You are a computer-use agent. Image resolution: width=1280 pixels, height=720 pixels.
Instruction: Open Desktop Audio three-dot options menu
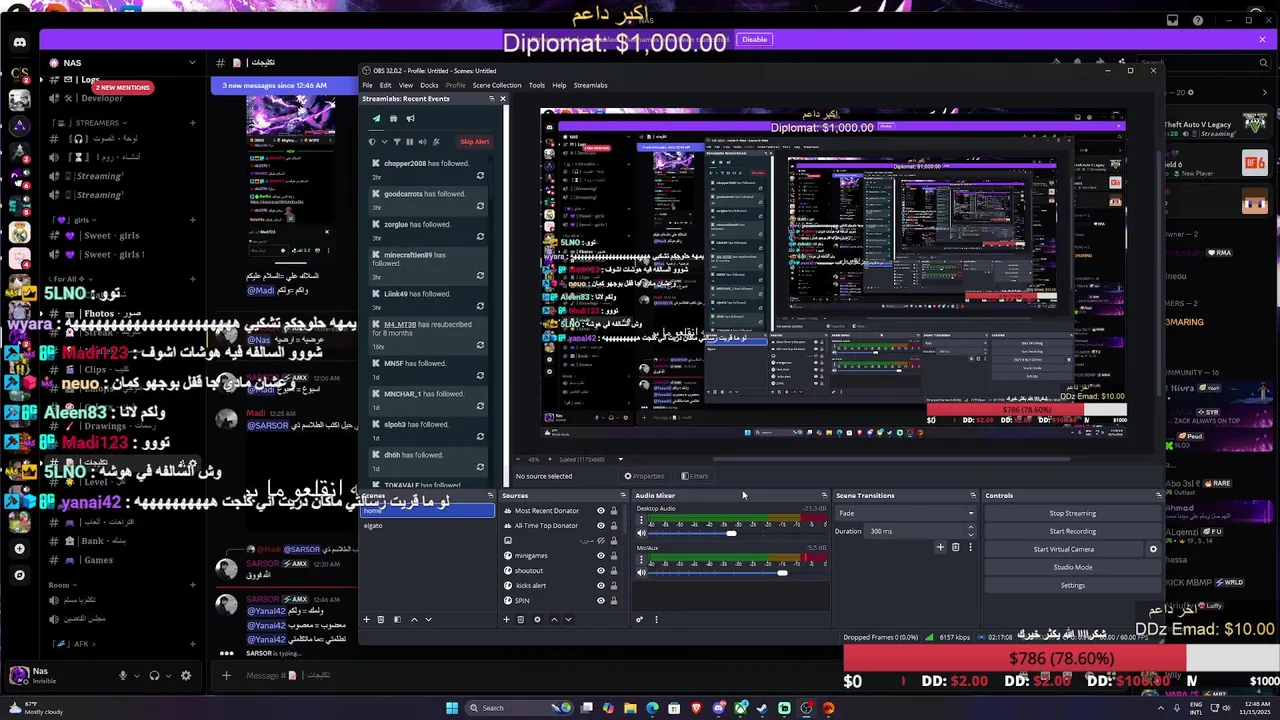641,520
